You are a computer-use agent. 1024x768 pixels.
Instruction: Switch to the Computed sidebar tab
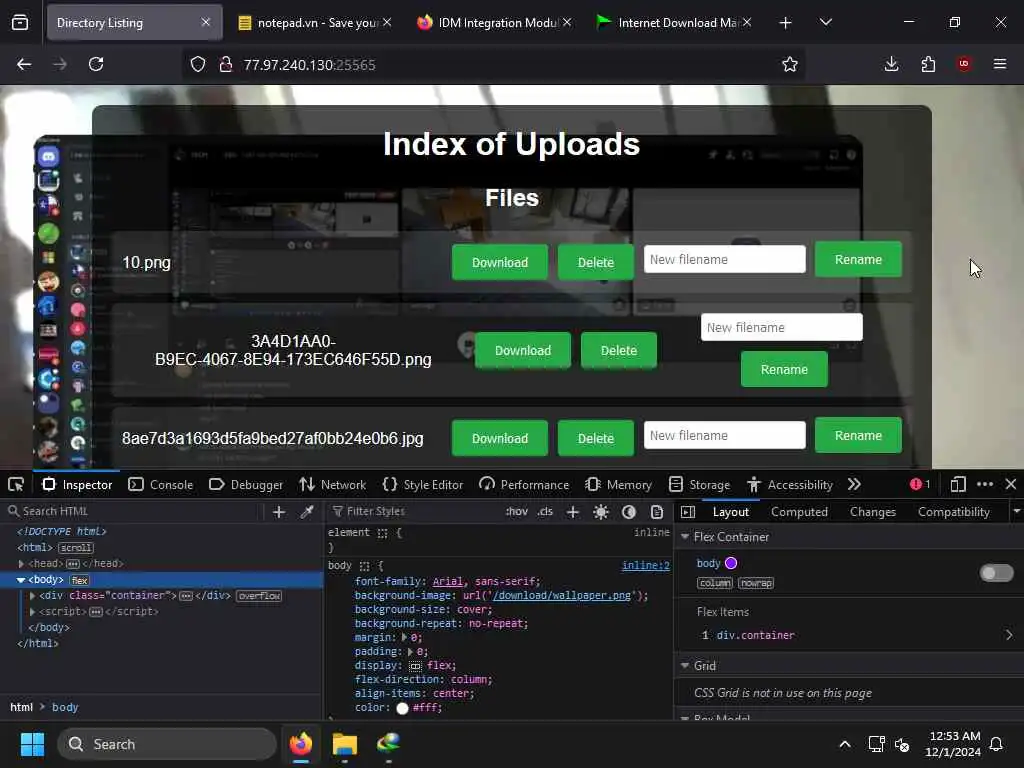click(799, 512)
